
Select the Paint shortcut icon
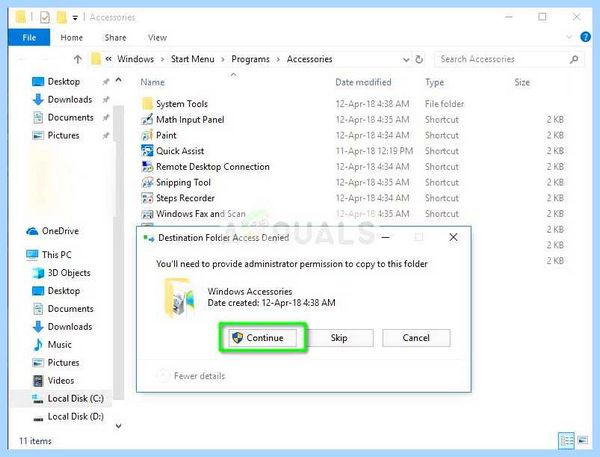tap(147, 135)
